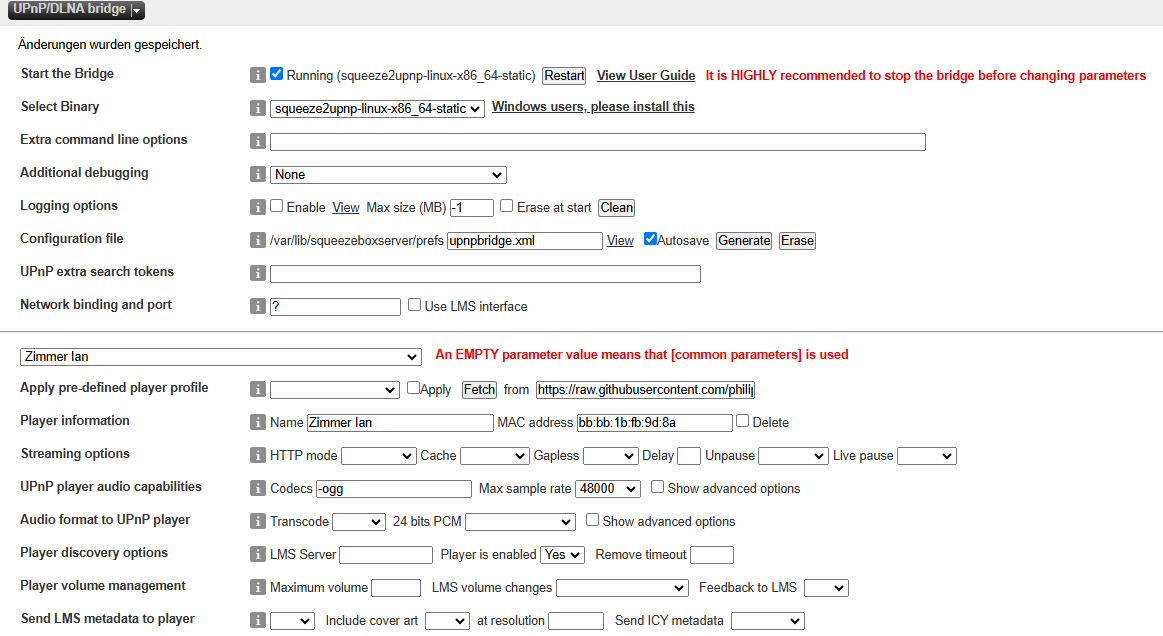Tick the Apply profile checkbox
Image resolution: width=1163 pixels, height=636 pixels.
coord(413,387)
